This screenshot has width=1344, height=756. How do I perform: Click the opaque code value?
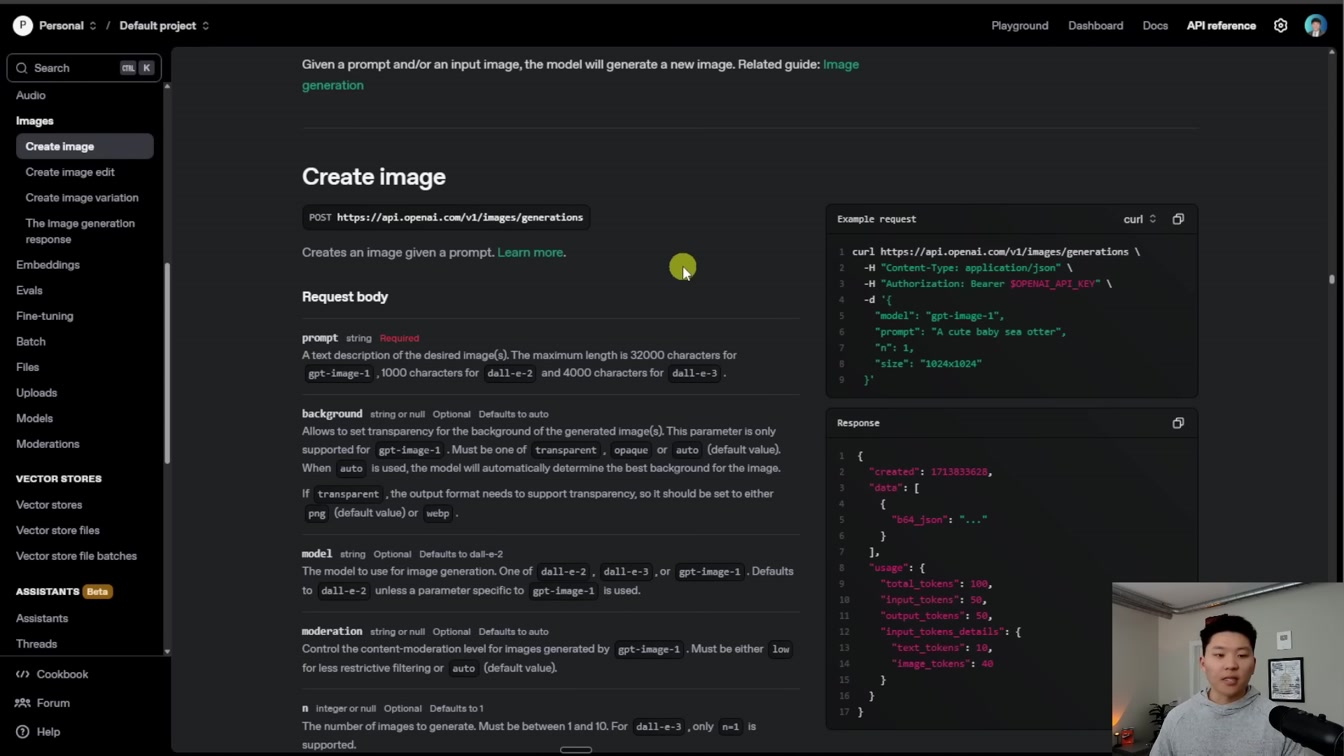point(630,450)
